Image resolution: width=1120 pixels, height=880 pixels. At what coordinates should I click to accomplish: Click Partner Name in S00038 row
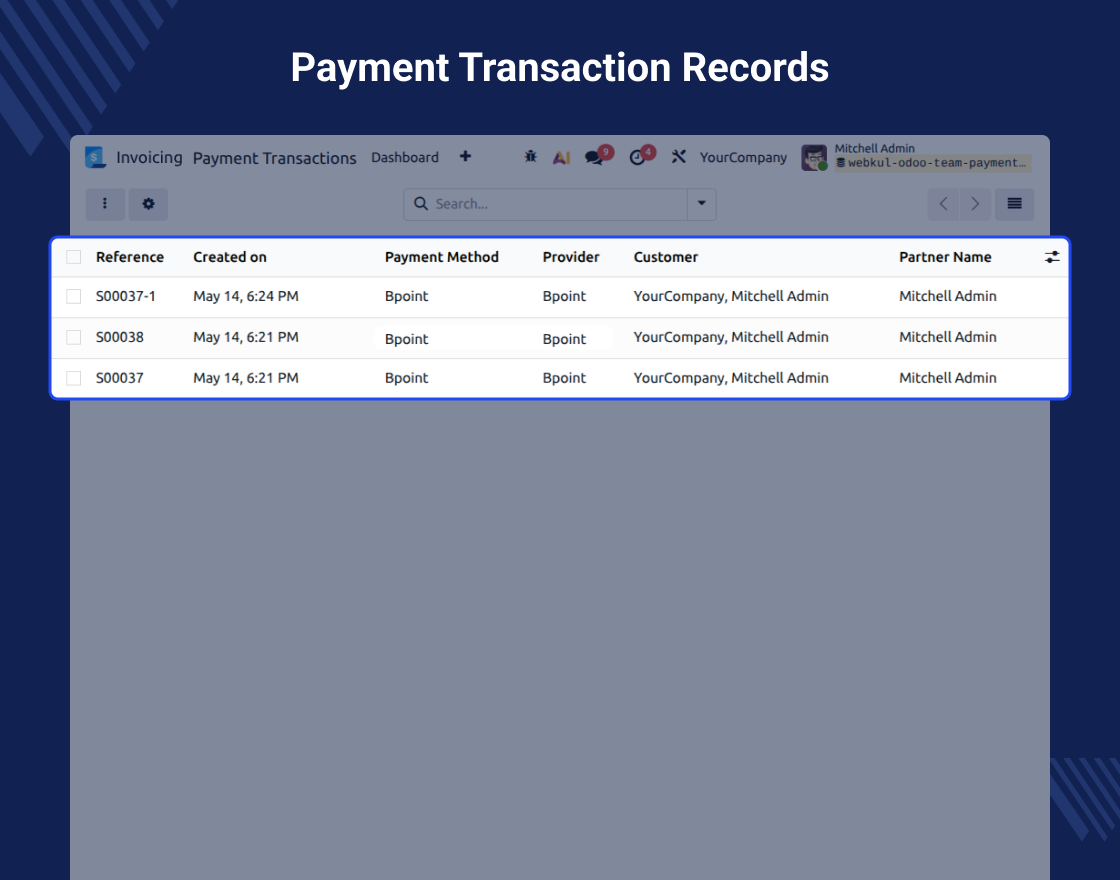(948, 337)
